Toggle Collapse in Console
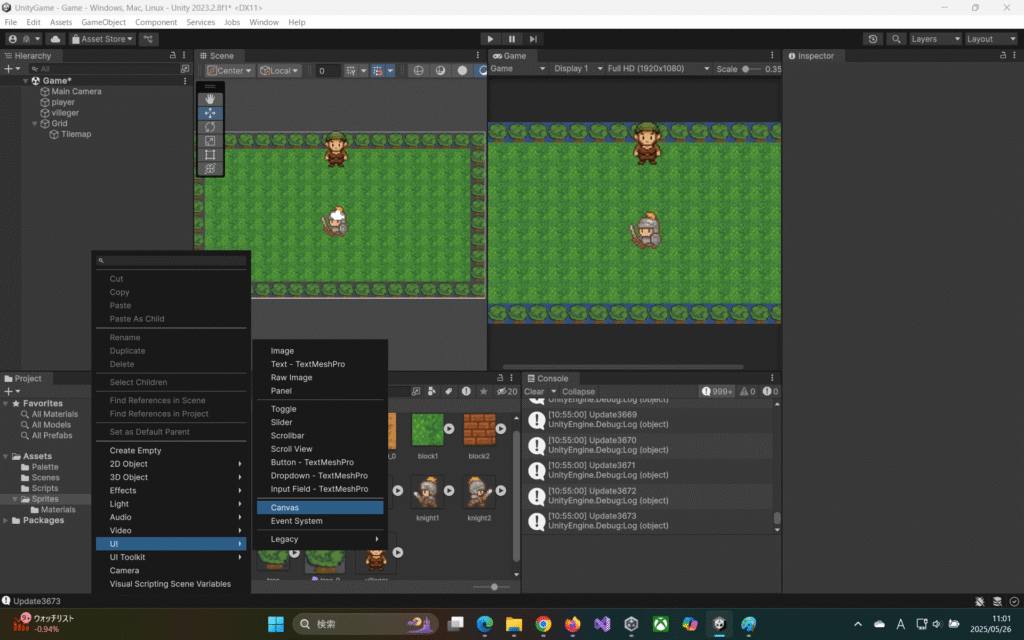Screen dimensions: 1024x640 [x=578, y=392]
